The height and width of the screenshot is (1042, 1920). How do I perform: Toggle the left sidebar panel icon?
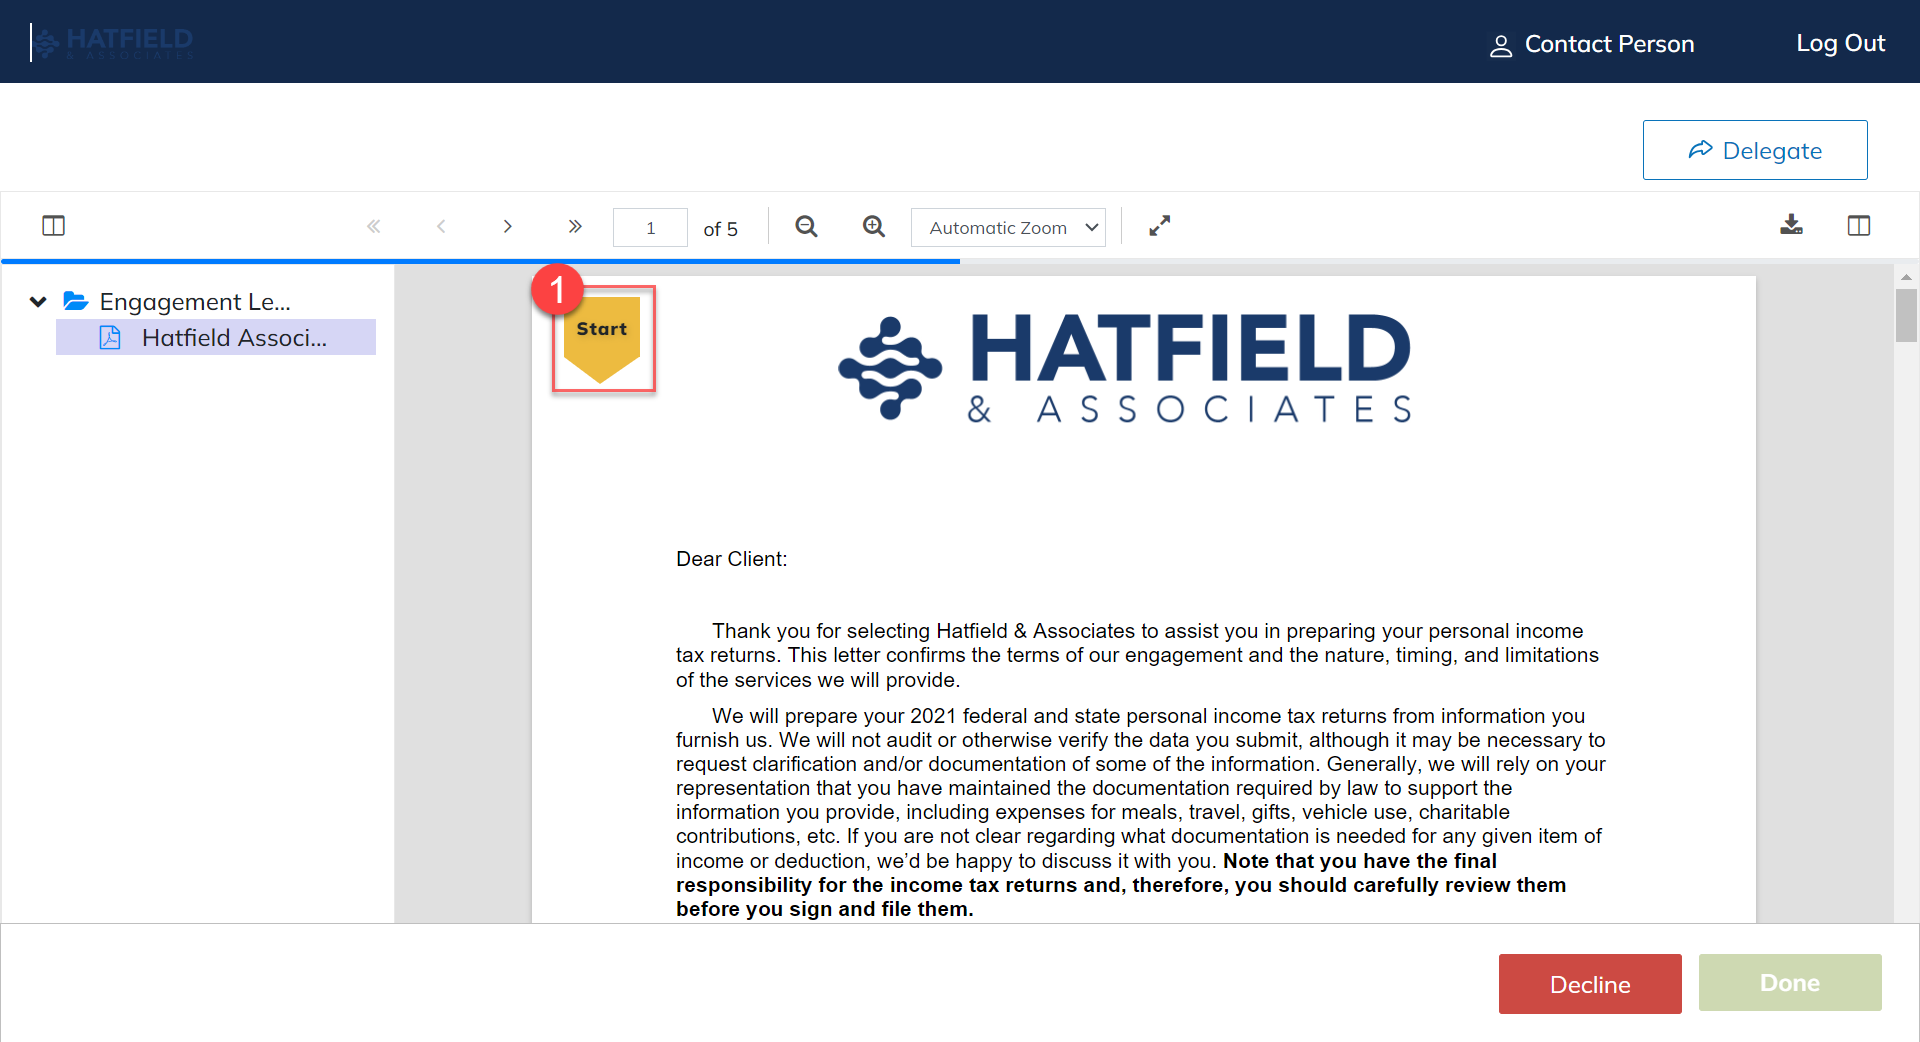54,226
